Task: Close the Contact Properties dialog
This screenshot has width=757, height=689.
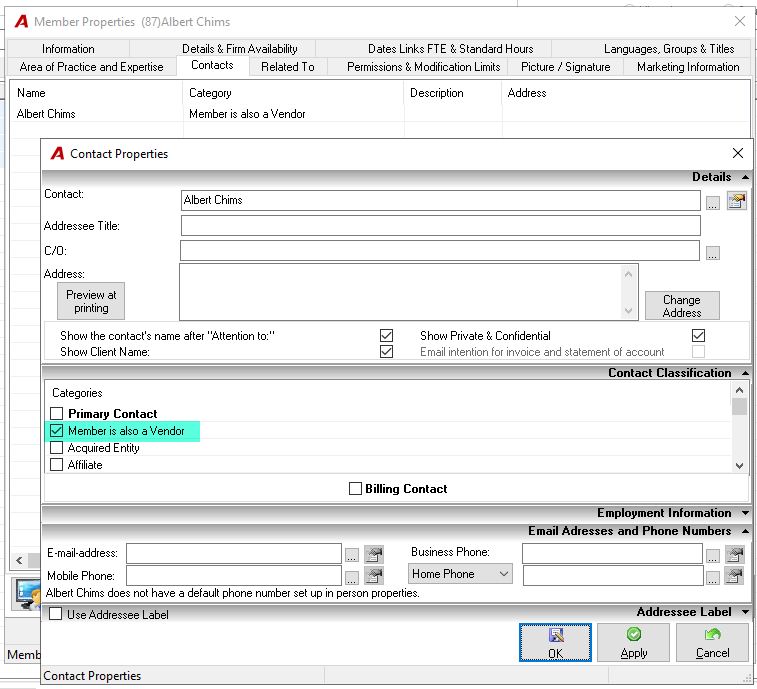Action: 738,153
